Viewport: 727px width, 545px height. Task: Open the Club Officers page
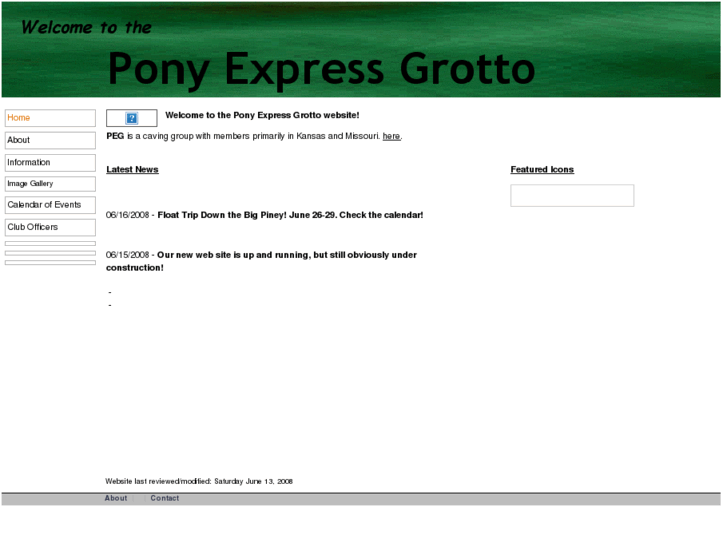50,227
